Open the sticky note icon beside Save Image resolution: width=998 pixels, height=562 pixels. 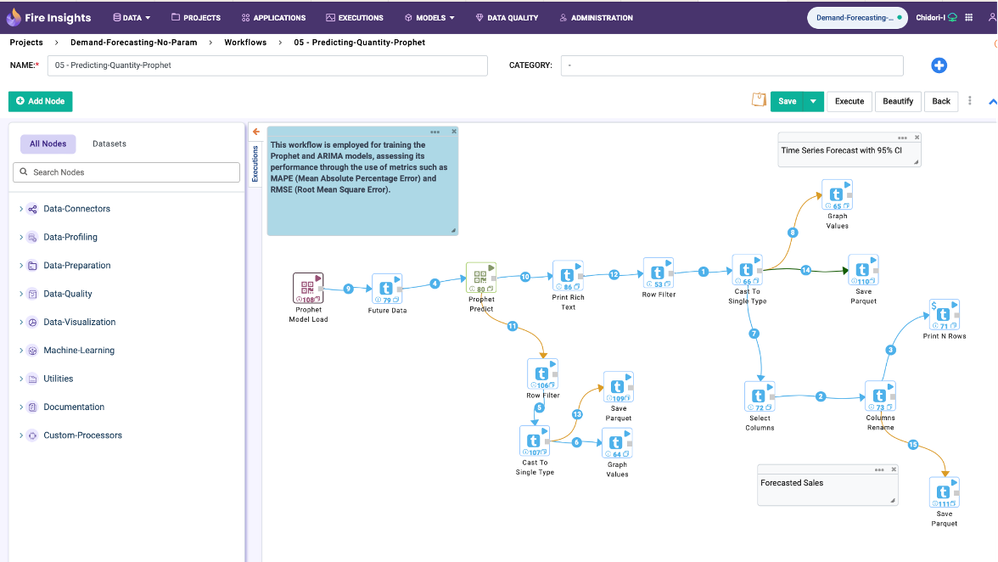pyautogui.click(x=758, y=100)
